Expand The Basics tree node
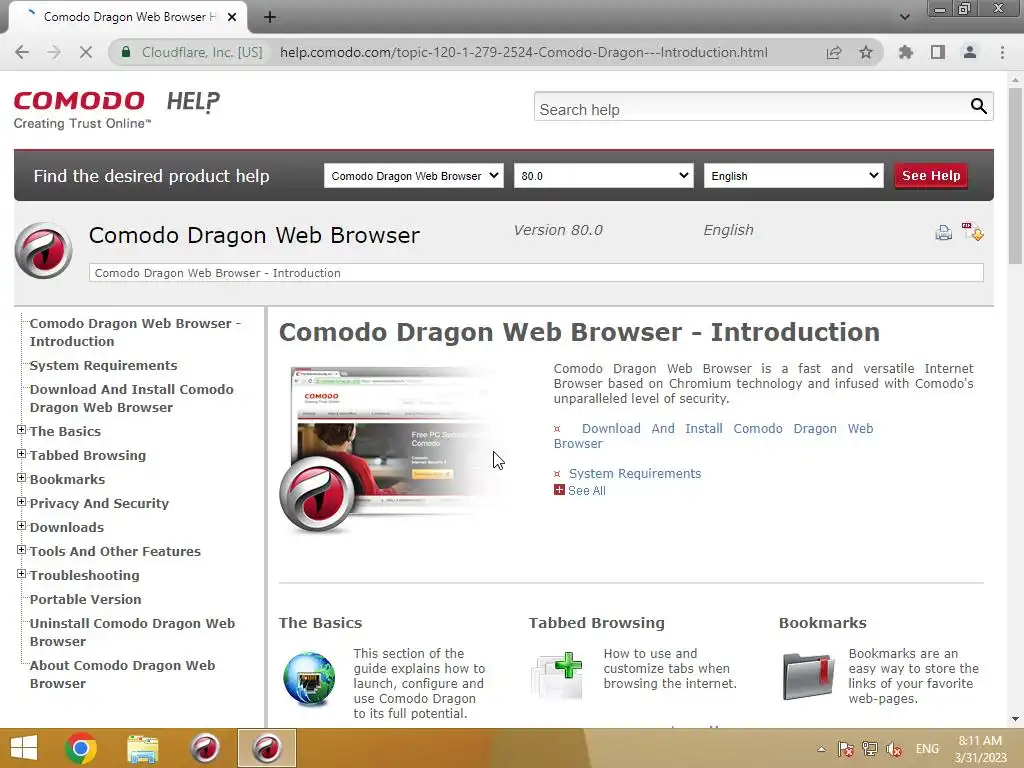Image resolution: width=1024 pixels, height=768 pixels. (22, 430)
